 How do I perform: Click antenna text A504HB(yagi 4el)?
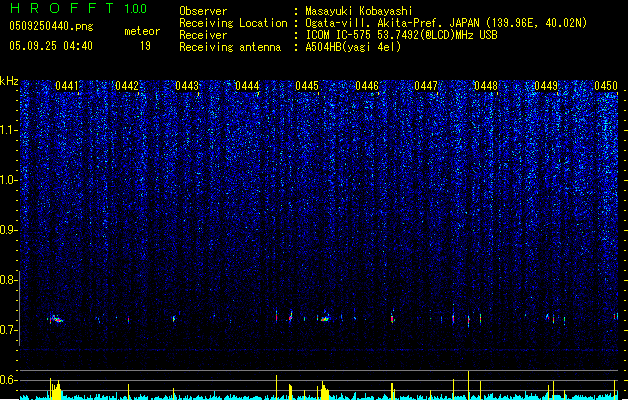click(353, 47)
